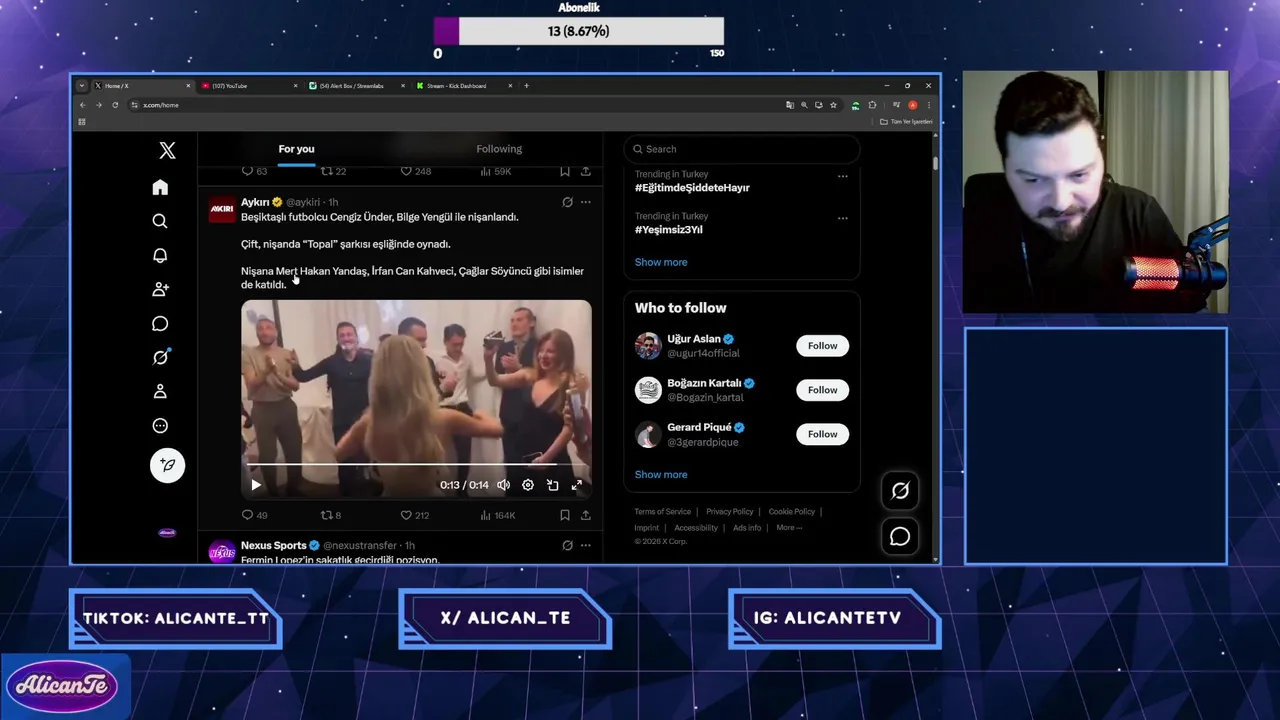Image resolution: width=1280 pixels, height=720 pixels.
Task: Open trending topic #EğitimdeŞiddeteHayır
Action: click(x=692, y=187)
